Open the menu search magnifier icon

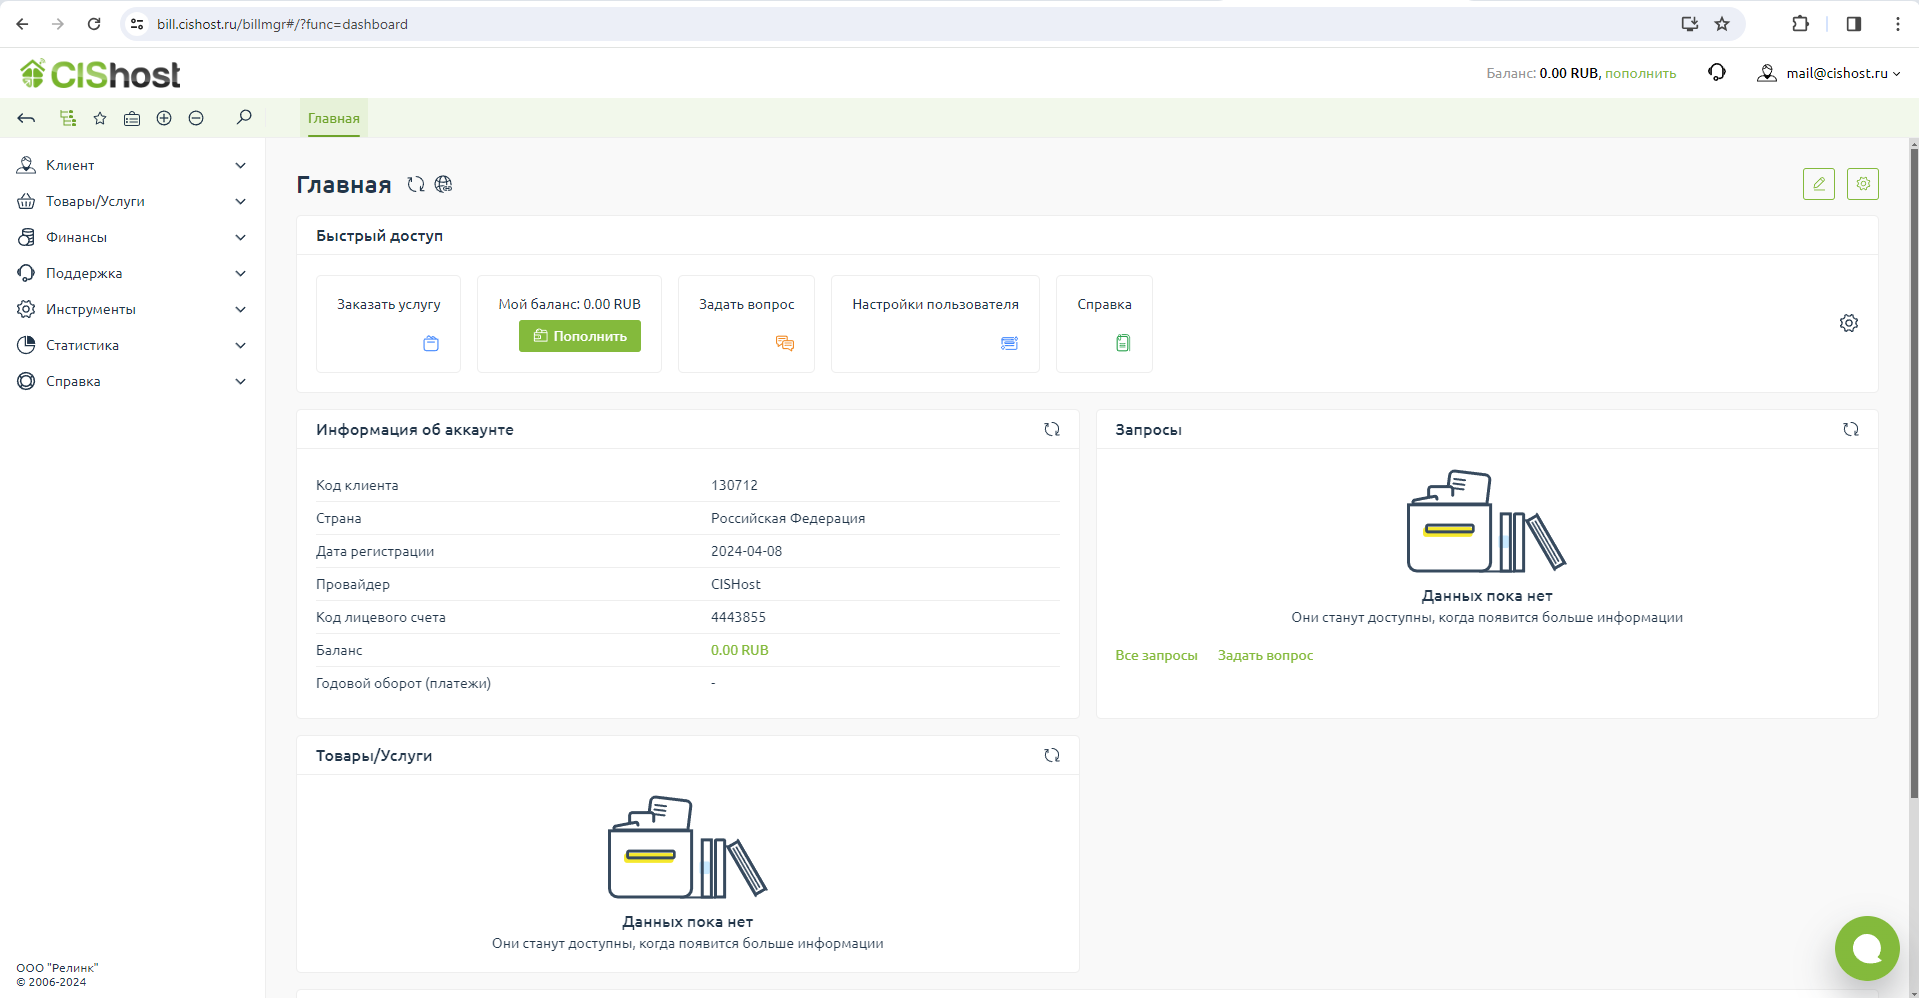point(244,118)
